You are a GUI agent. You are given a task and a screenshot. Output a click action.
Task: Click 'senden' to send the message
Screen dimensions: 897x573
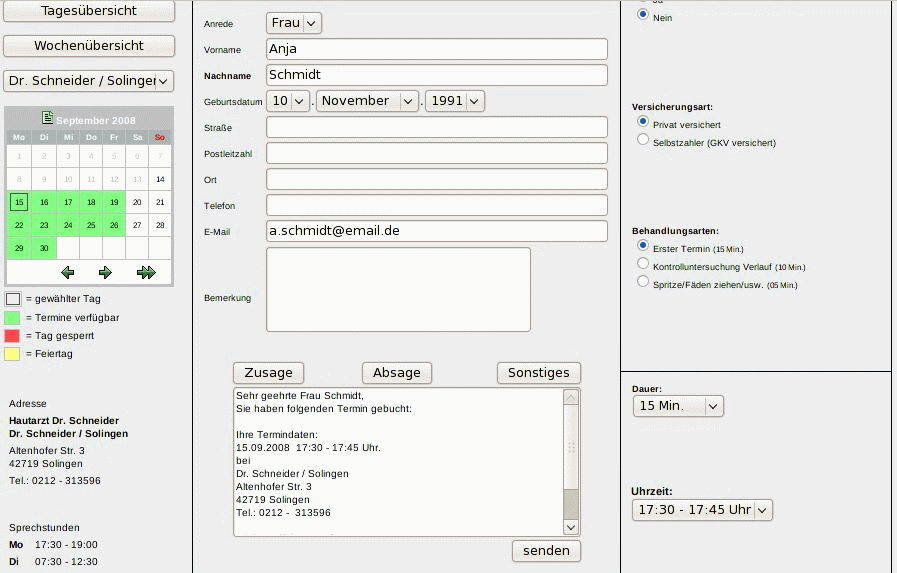(x=546, y=551)
